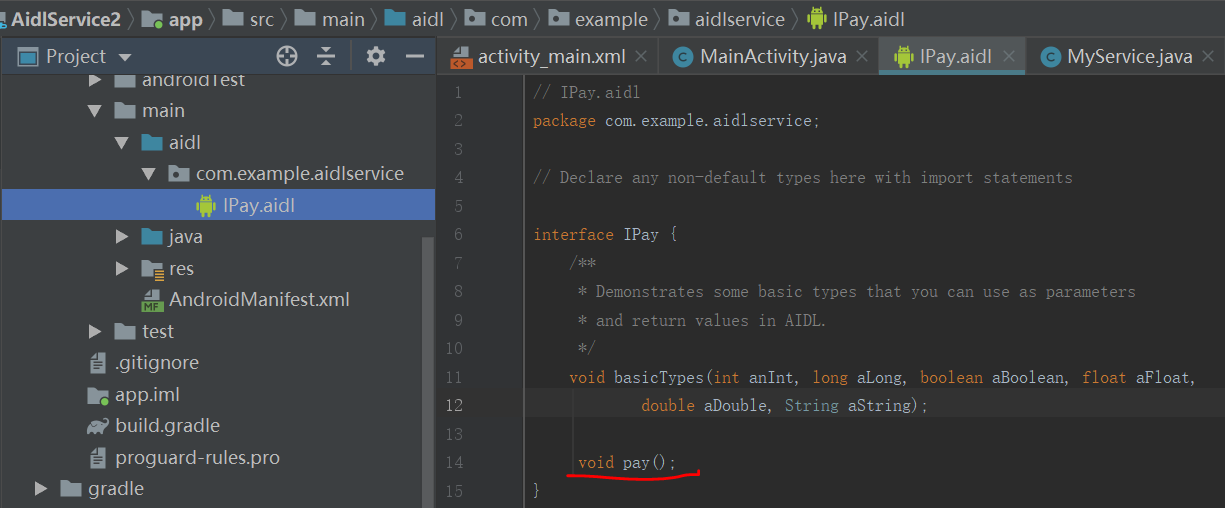
Task: Click the '// IPay.aidl' comment line
Action: (x=586, y=92)
